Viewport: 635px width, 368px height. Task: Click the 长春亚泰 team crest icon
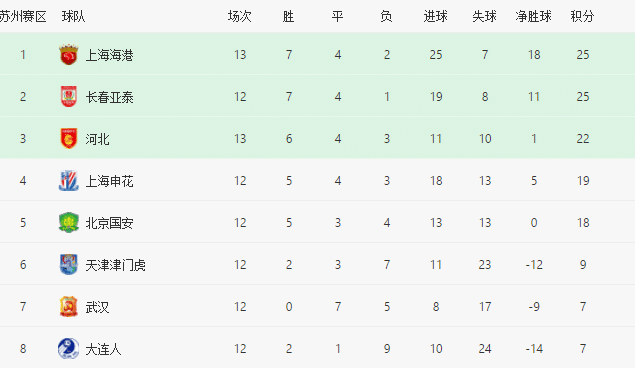coord(68,97)
